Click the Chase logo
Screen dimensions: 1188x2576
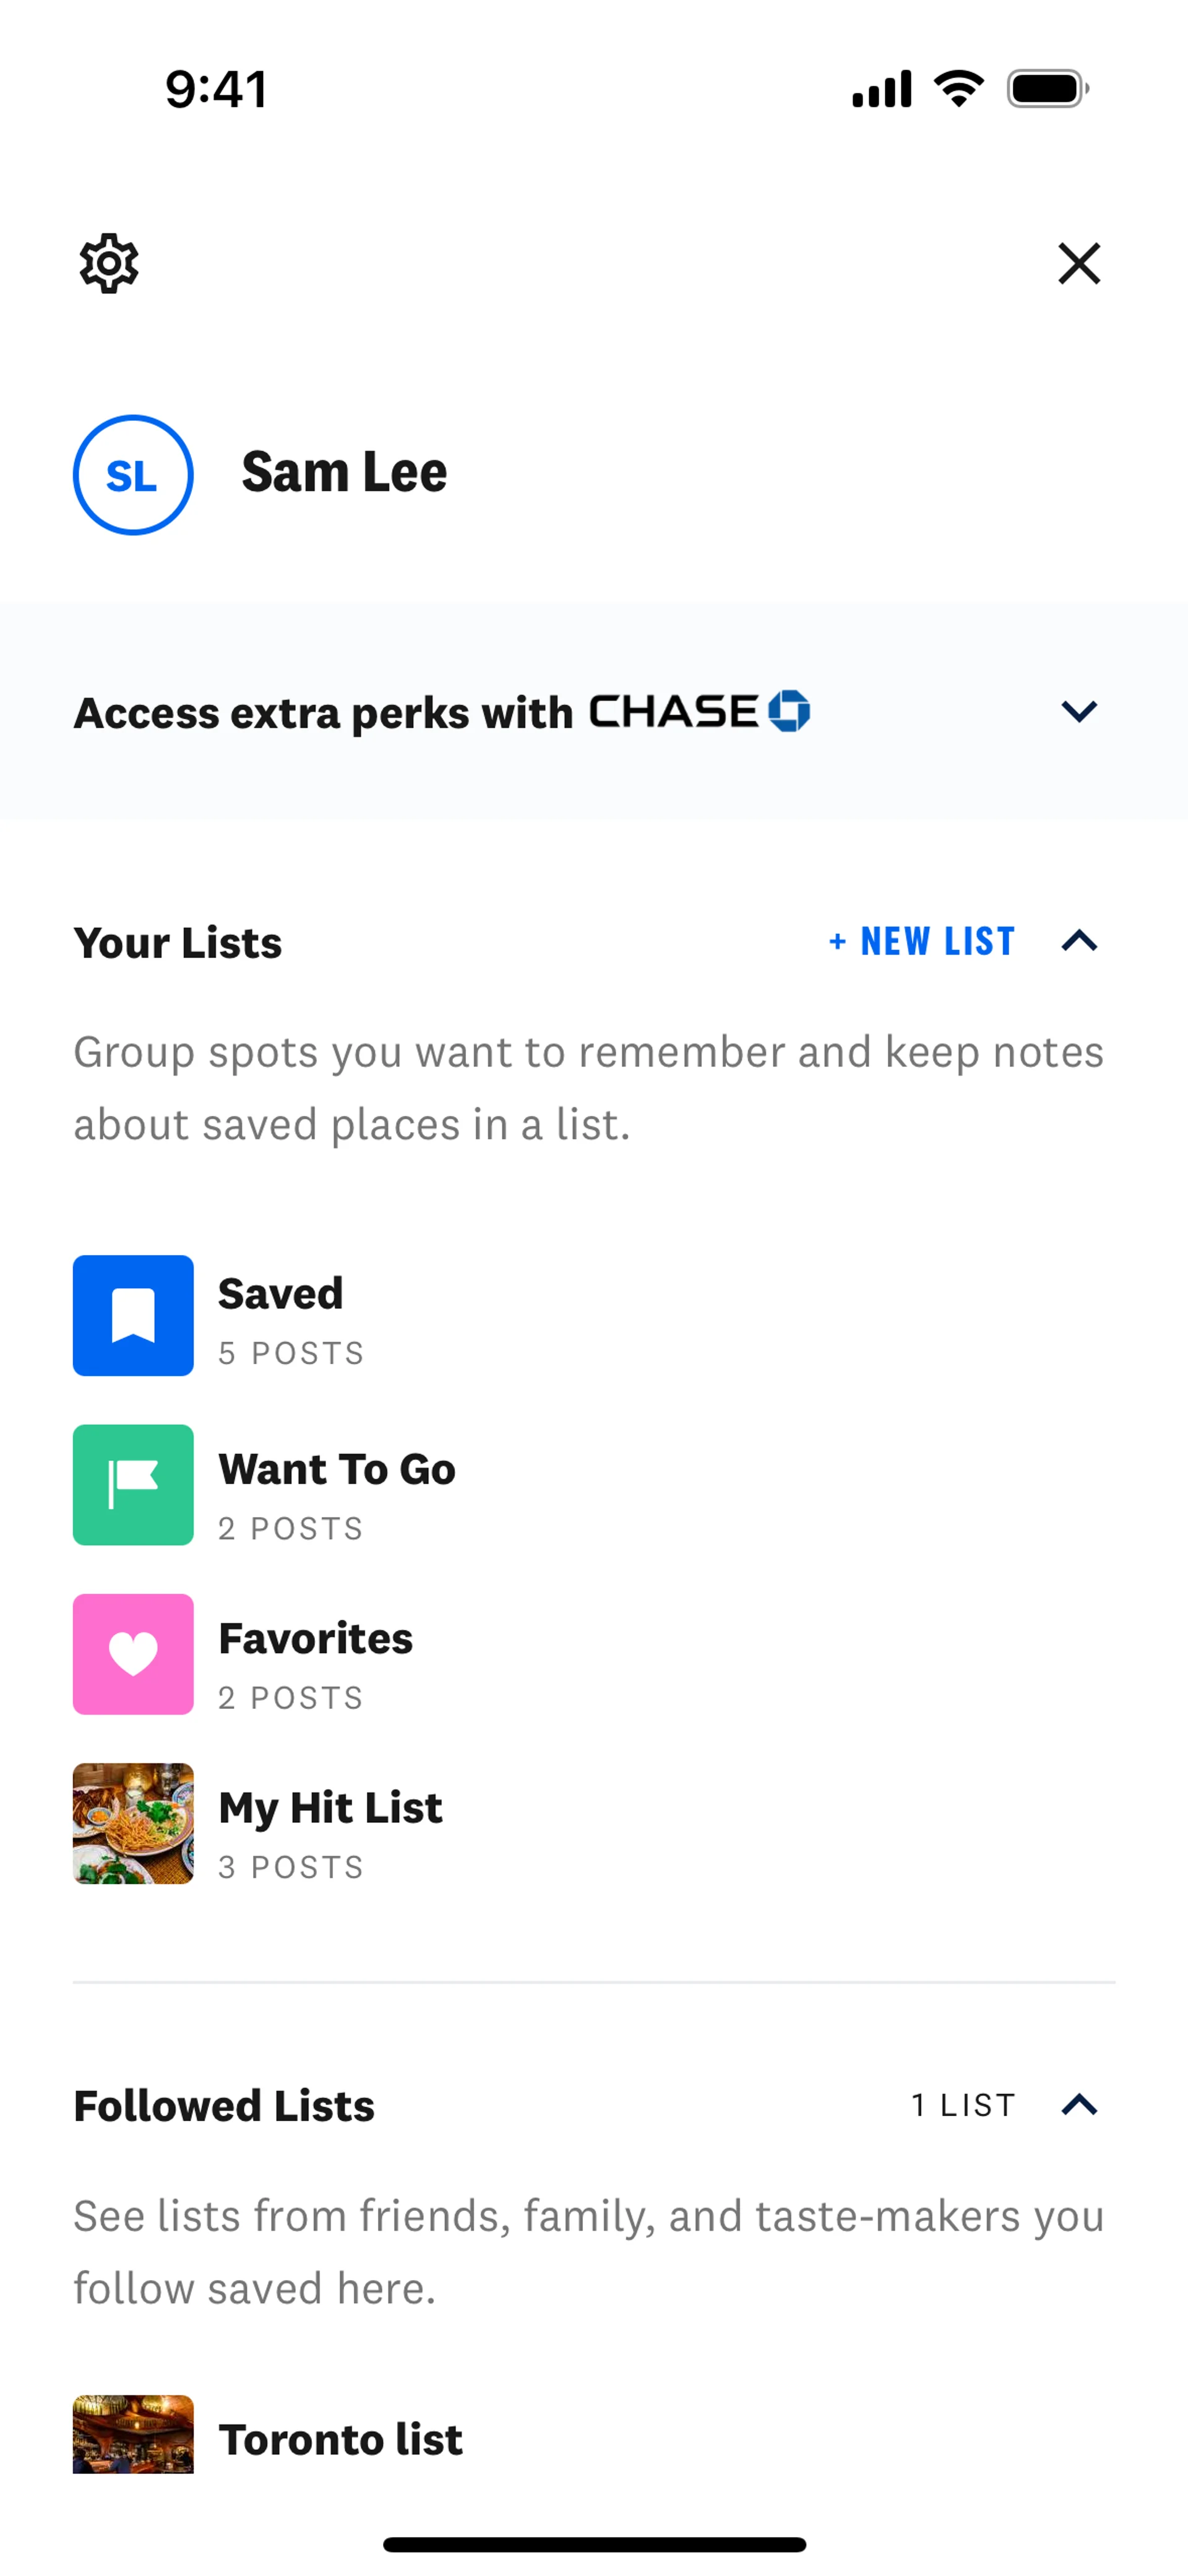(x=700, y=711)
